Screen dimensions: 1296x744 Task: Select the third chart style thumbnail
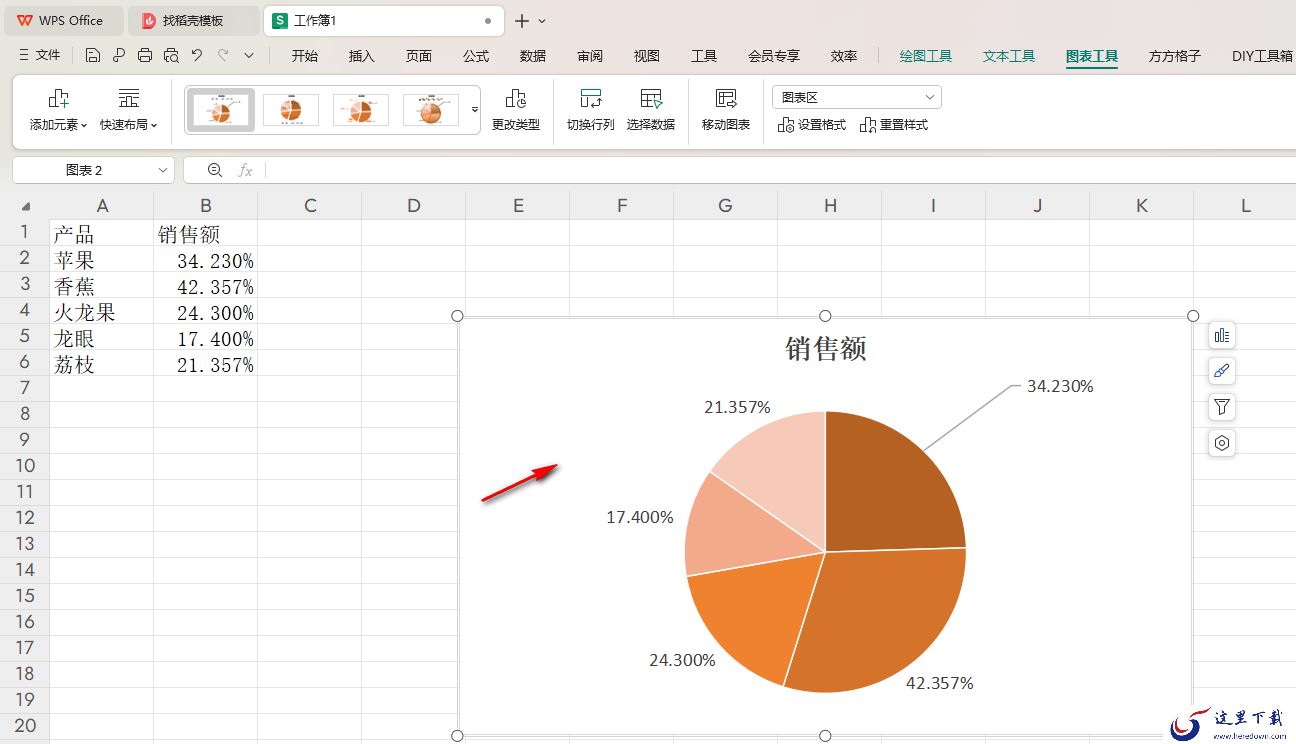361,110
